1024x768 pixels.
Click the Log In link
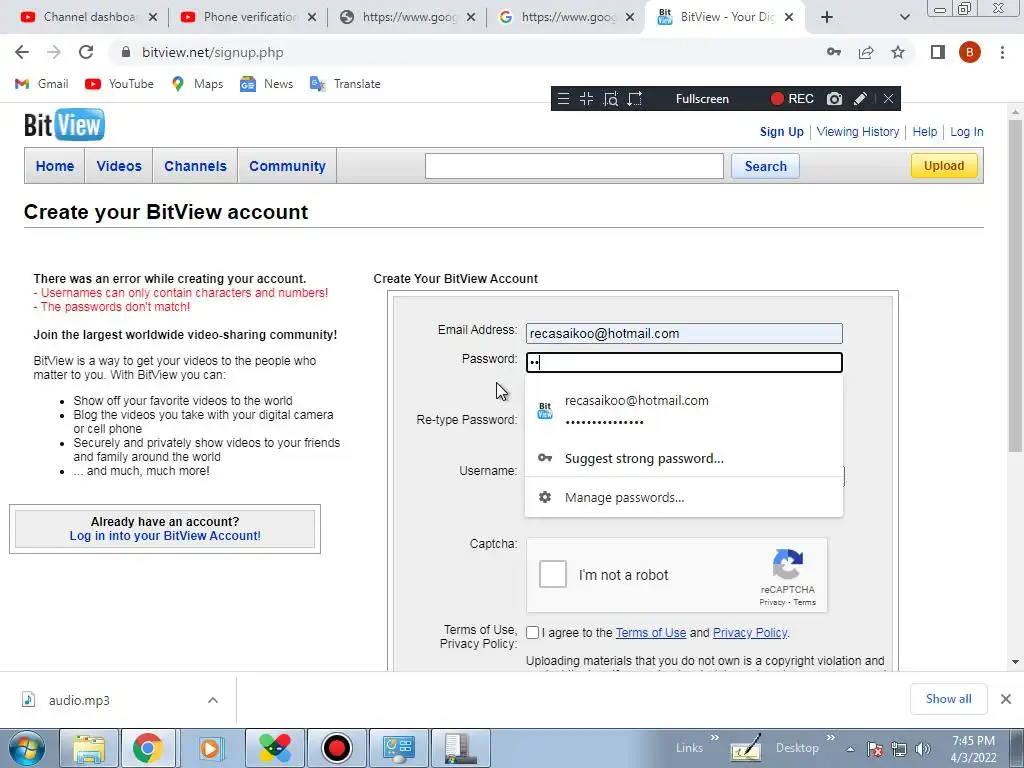point(967,132)
